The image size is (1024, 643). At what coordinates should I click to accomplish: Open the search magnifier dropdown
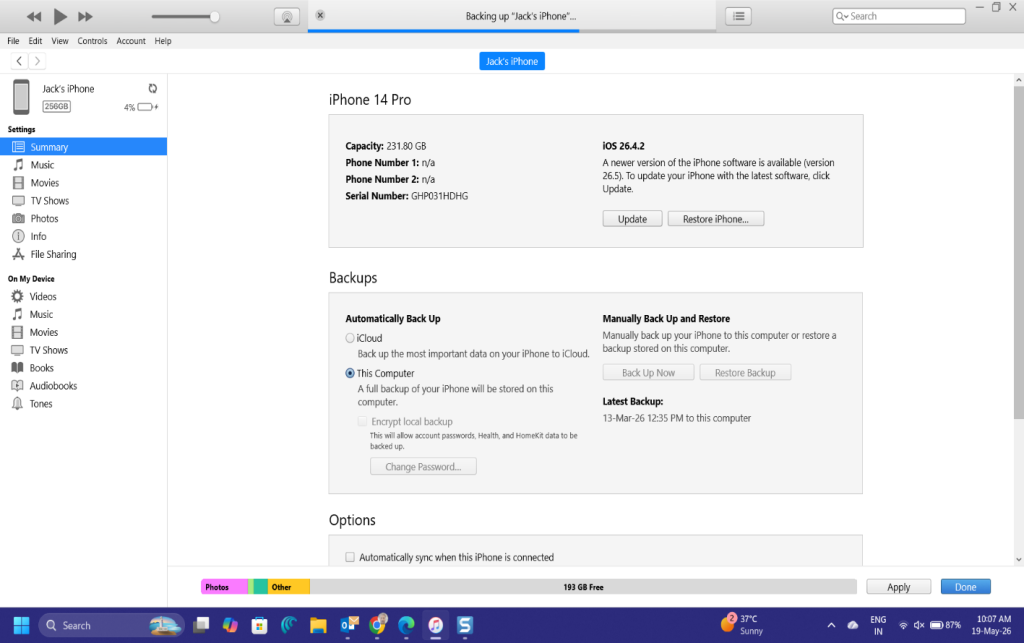click(842, 16)
